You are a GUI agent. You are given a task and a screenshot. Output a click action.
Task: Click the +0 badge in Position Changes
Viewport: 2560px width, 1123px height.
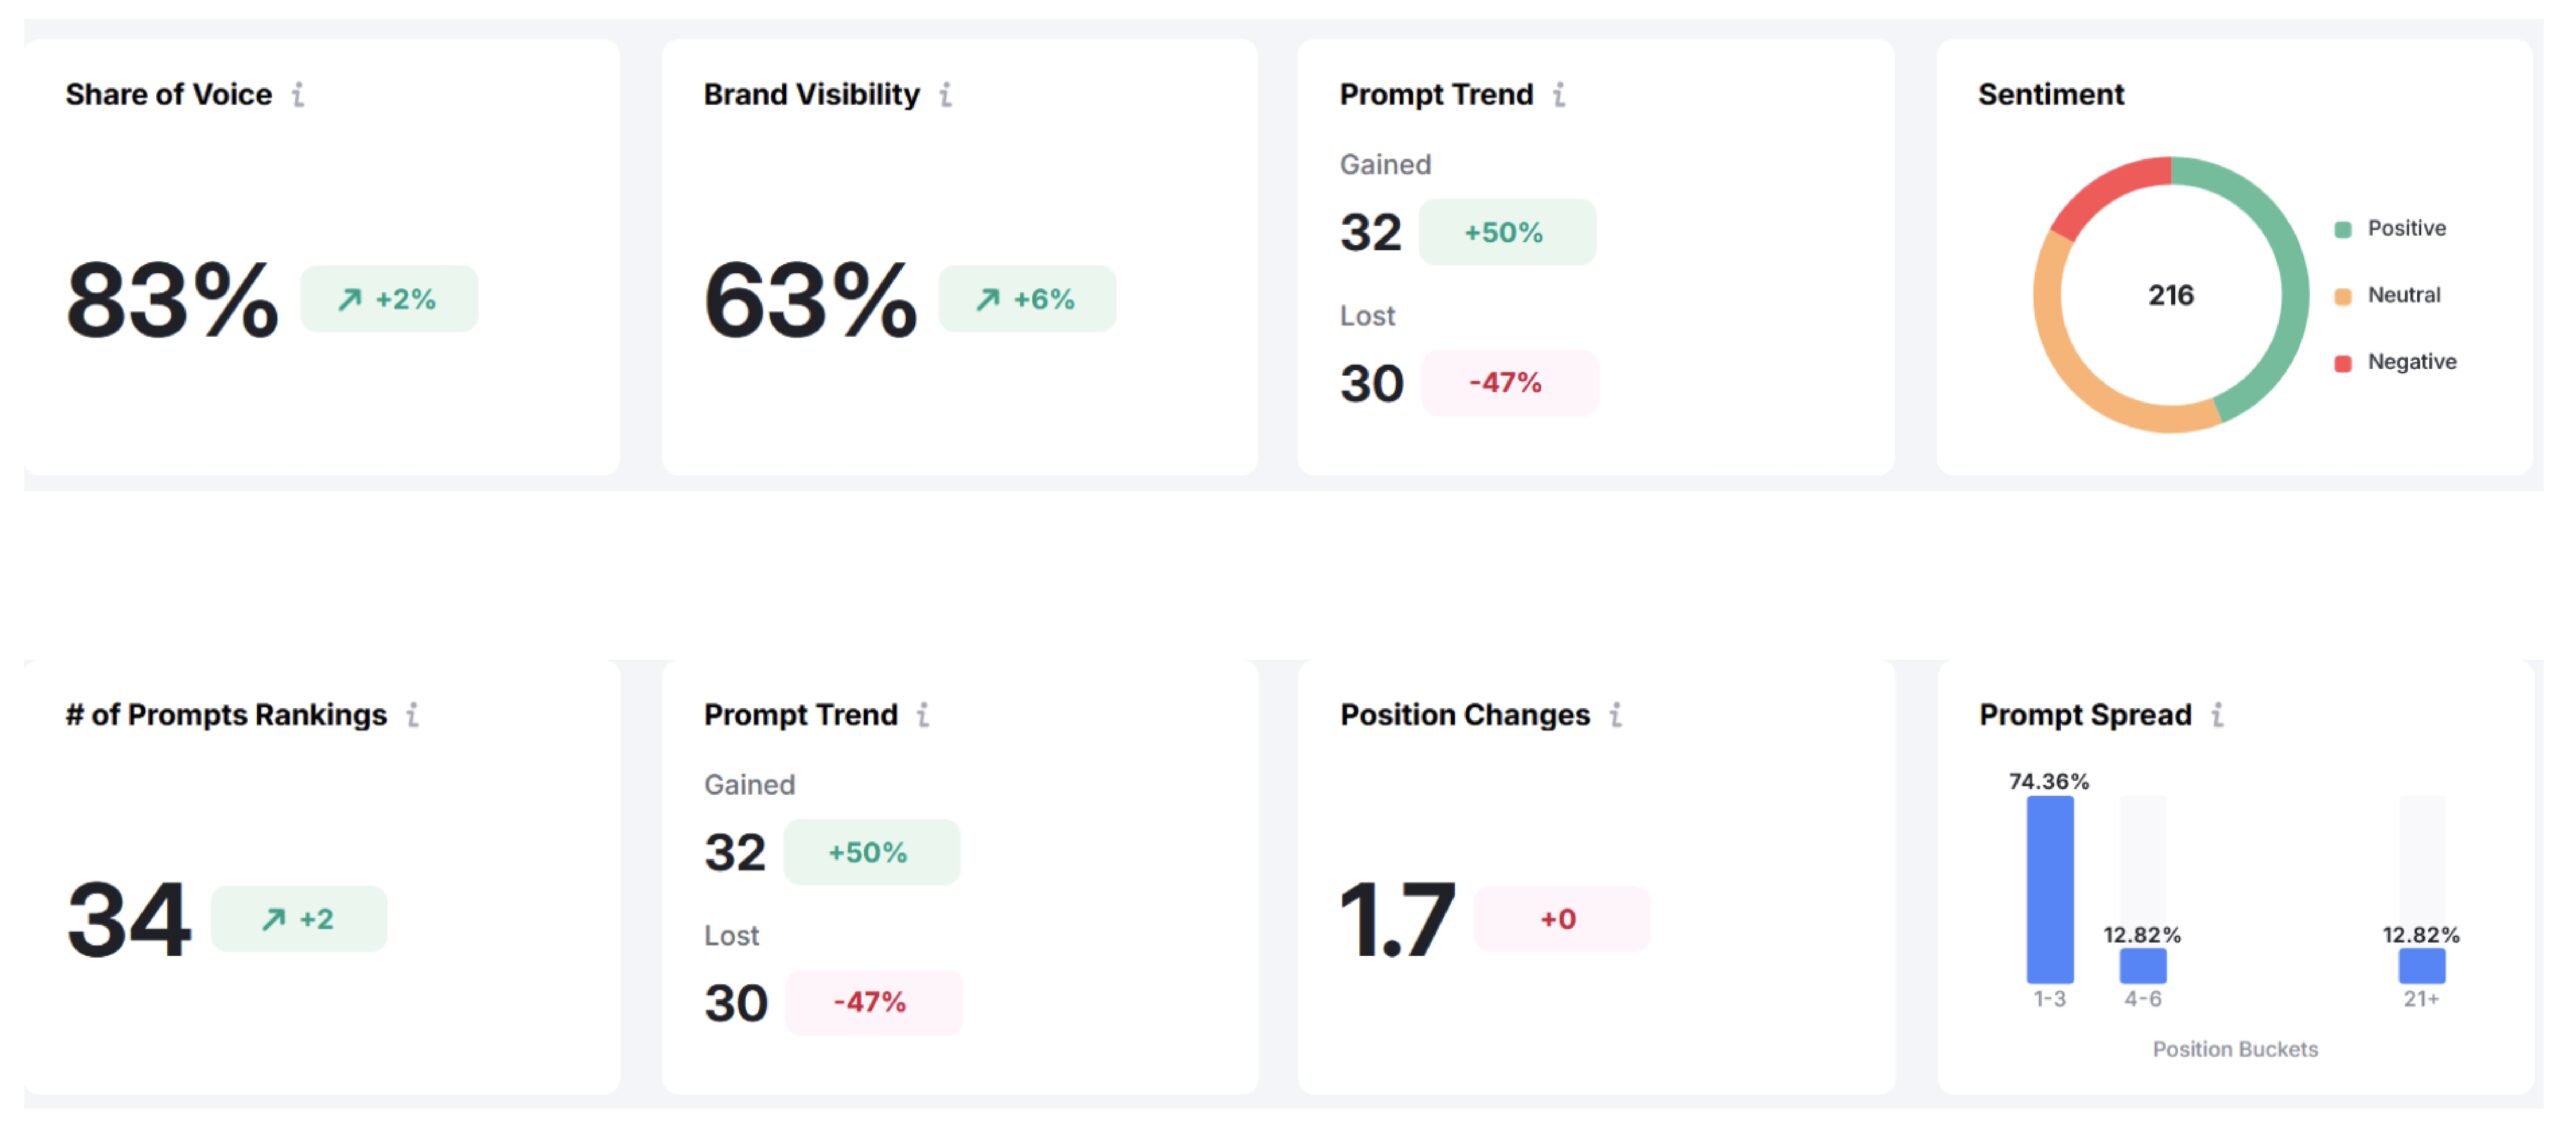1560,919
